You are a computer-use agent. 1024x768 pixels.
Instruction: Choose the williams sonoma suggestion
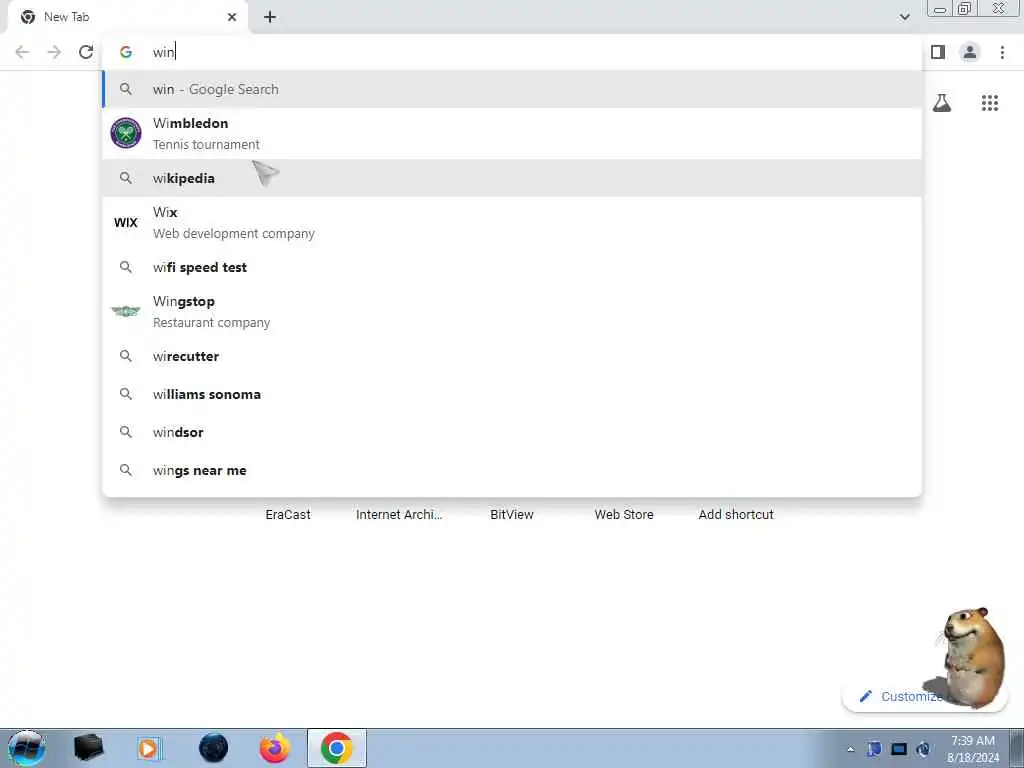coord(512,394)
